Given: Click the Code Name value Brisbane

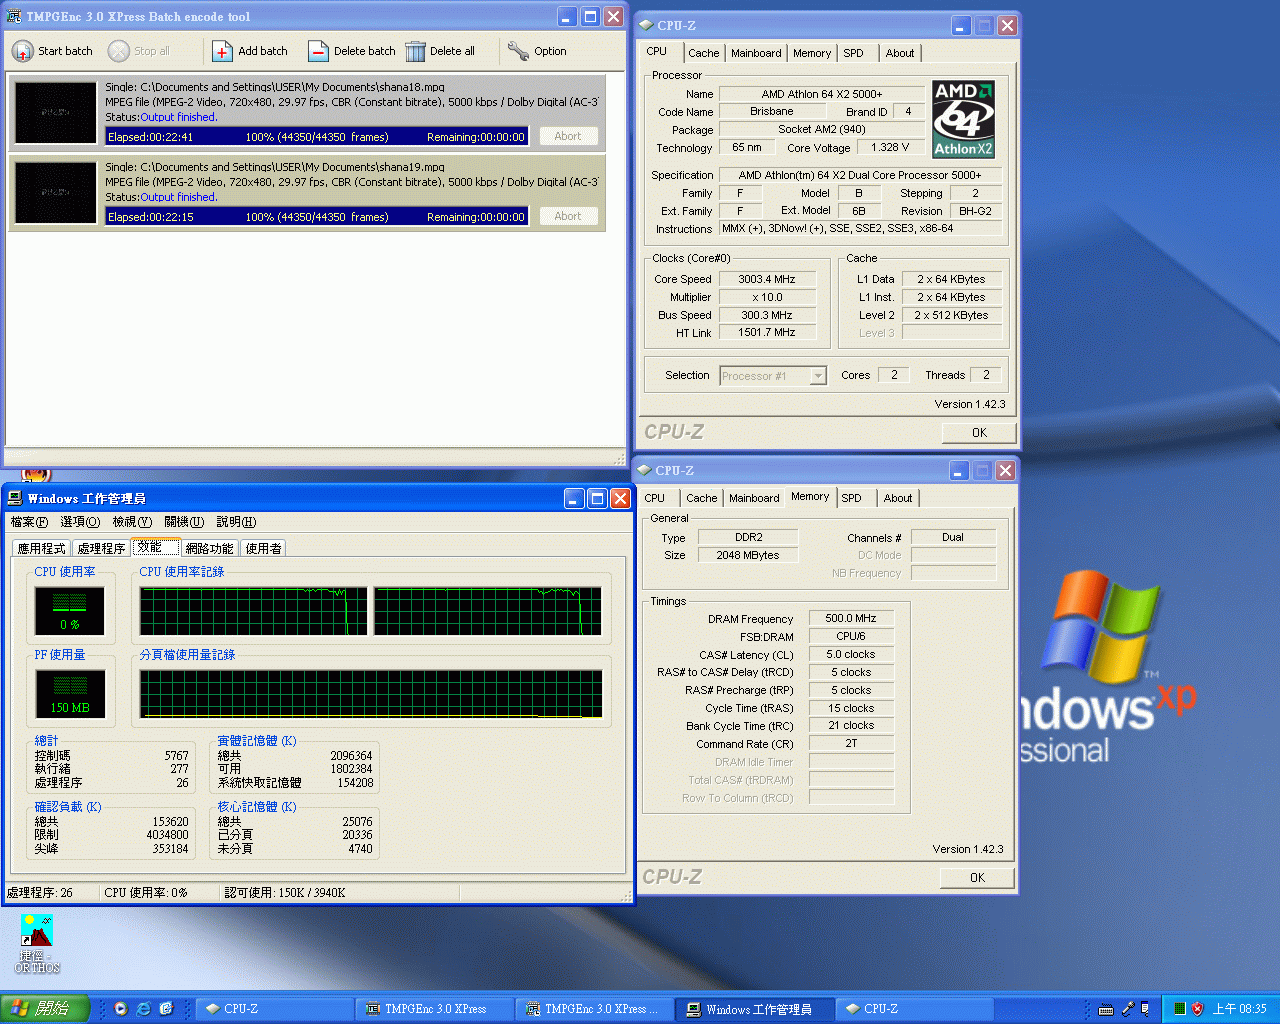Looking at the screenshot, I should [x=772, y=112].
